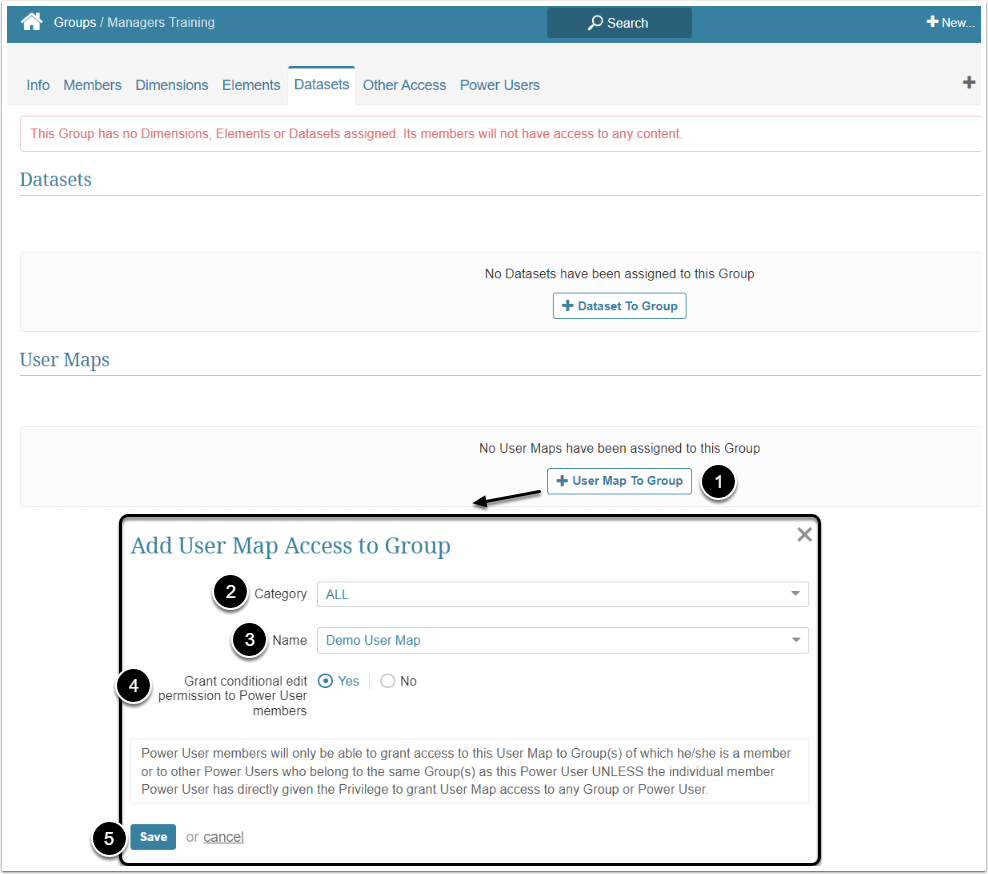
Task: Open the New... menu in header
Action: [x=950, y=22]
